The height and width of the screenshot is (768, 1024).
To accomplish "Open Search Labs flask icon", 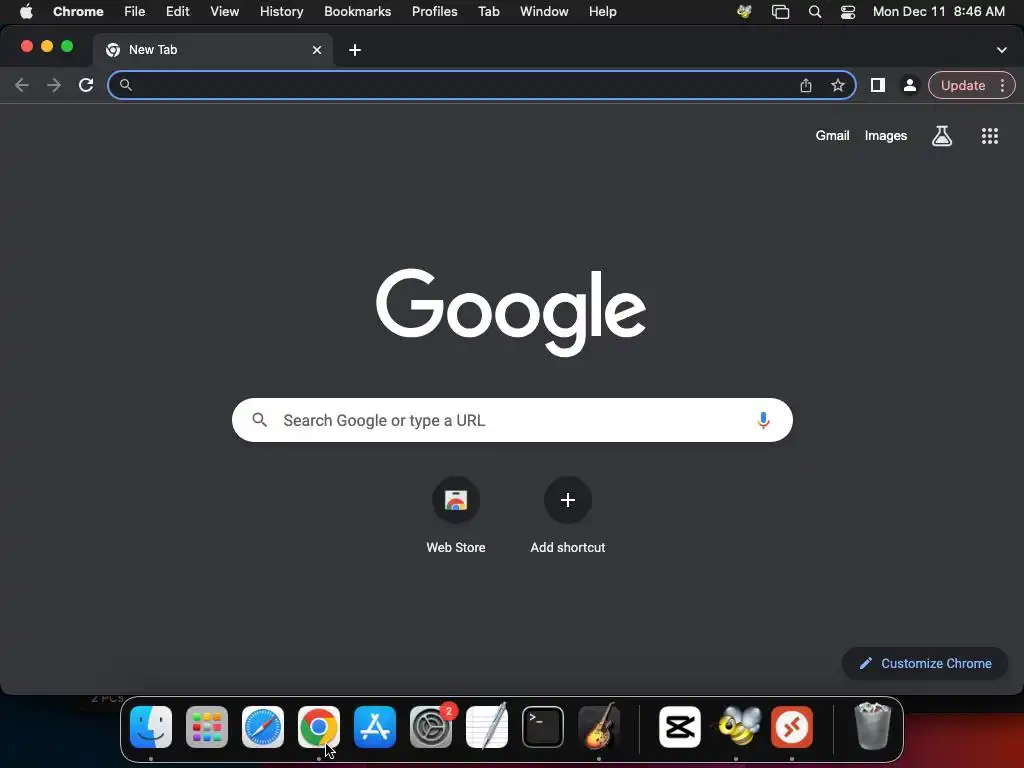I will pyautogui.click(x=942, y=136).
